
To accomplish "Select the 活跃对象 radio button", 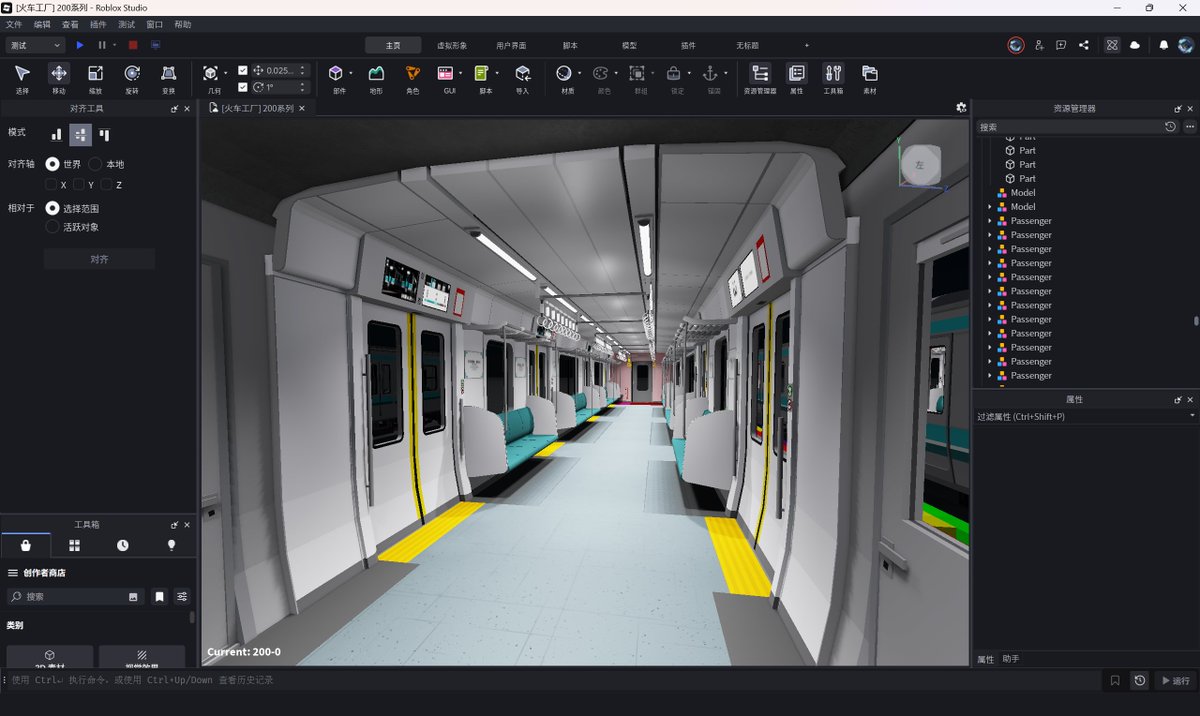I will point(52,227).
